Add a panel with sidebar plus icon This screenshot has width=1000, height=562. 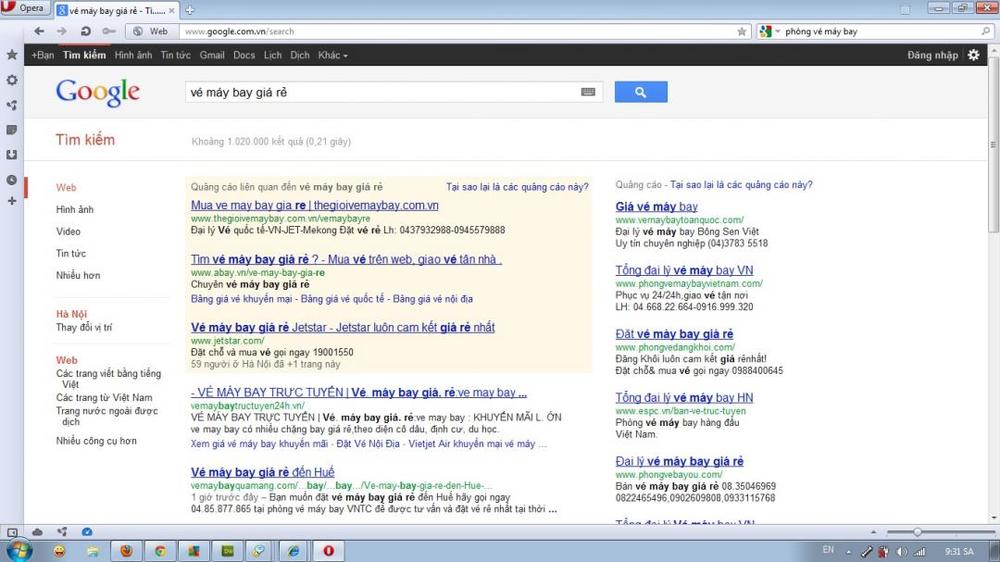(x=12, y=201)
